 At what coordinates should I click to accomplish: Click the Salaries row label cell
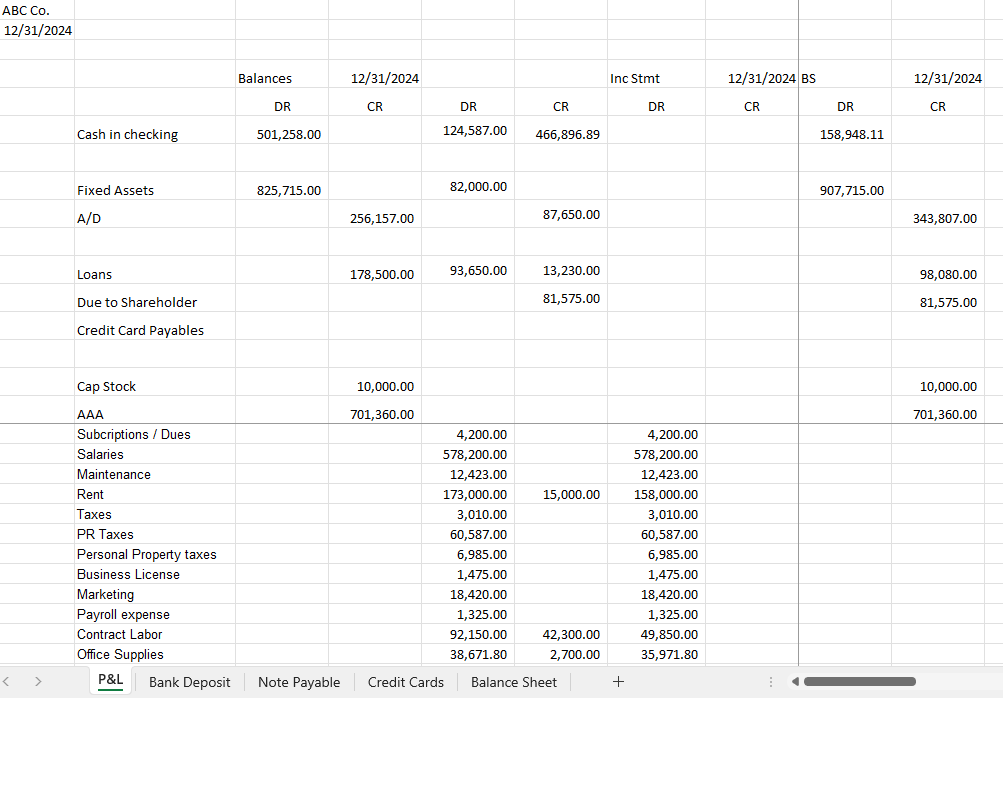[x=100, y=455]
